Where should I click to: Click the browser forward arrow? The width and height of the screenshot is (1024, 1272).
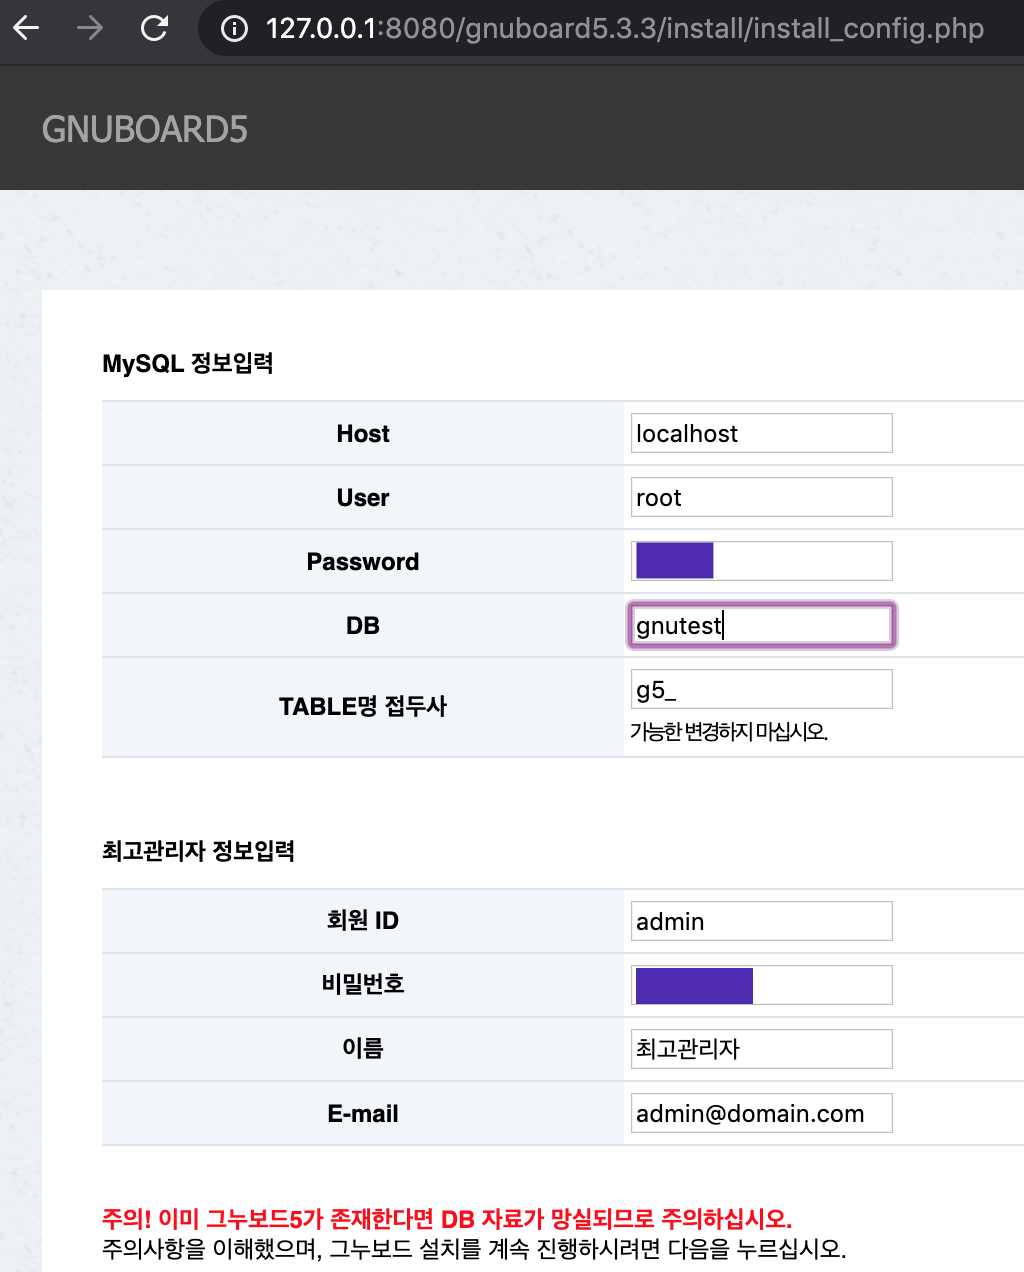[90, 28]
